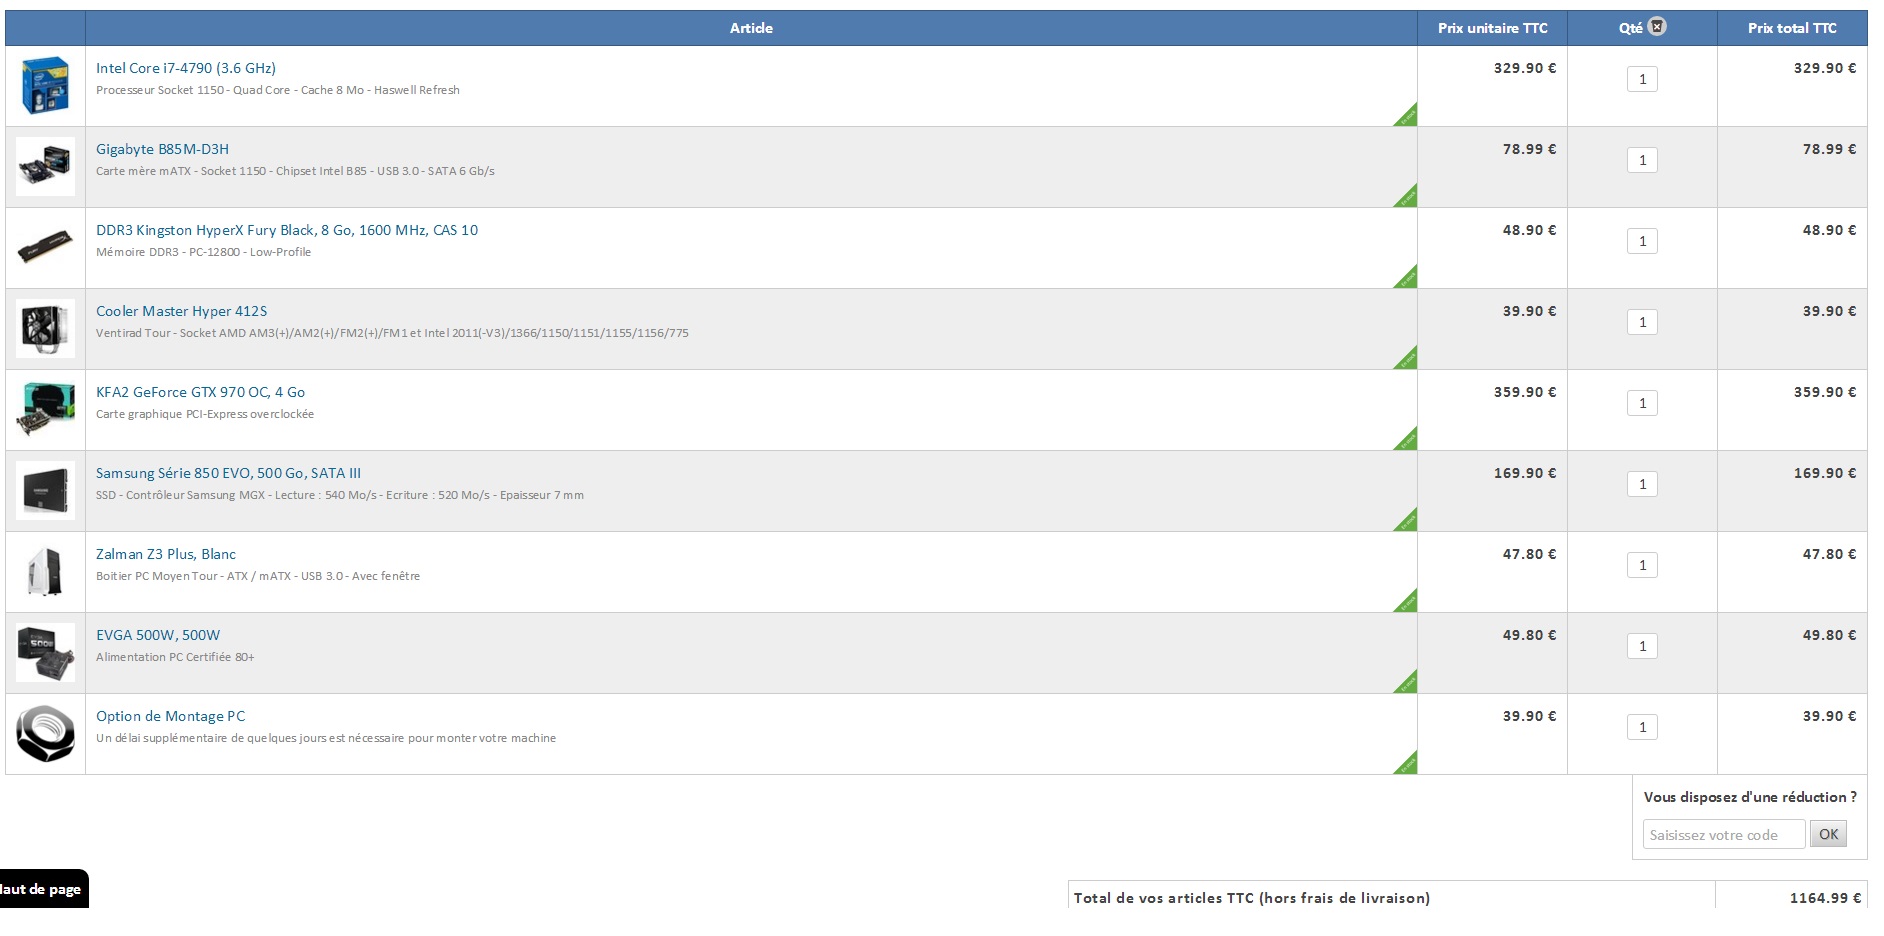The width and height of the screenshot is (1884, 936).
Task: Click green stock badge on KFA2 GeForce row
Action: [1408, 441]
